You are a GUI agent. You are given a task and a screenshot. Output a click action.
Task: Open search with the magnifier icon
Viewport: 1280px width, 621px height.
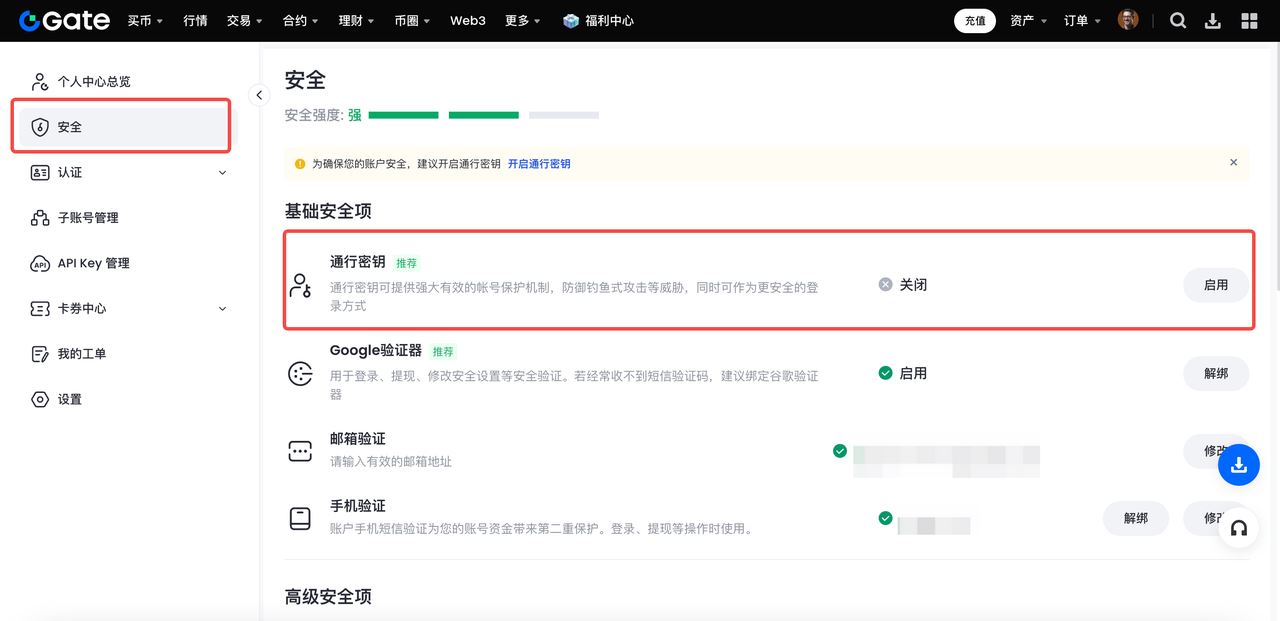coord(1178,20)
